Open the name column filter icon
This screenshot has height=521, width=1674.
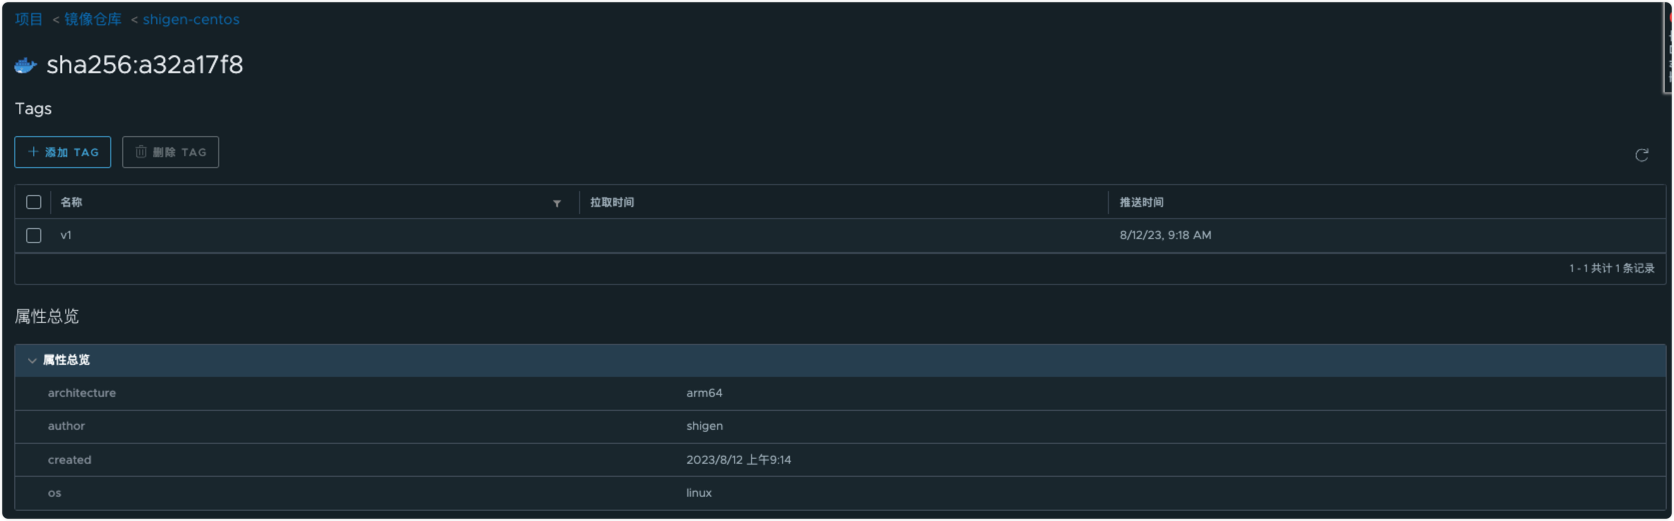click(x=557, y=203)
